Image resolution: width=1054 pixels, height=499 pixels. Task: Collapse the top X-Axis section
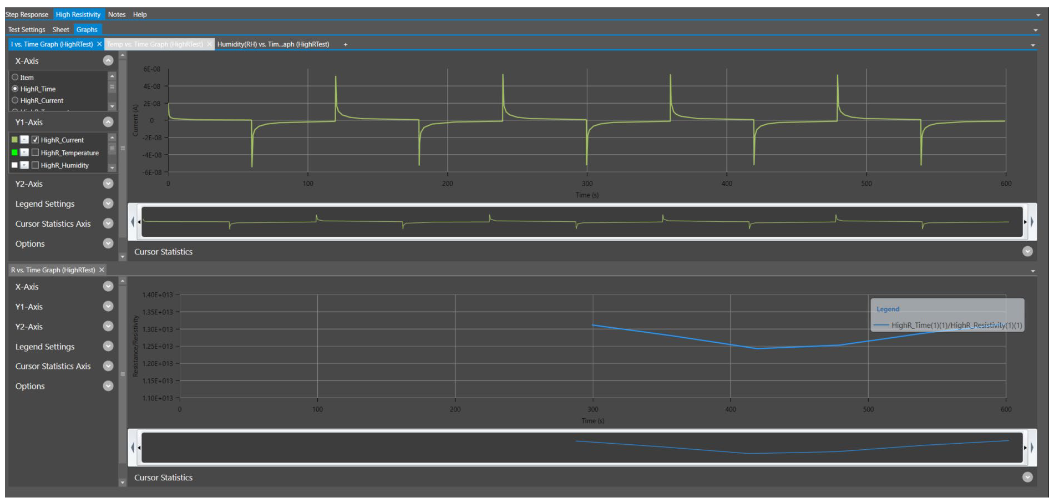(x=108, y=61)
